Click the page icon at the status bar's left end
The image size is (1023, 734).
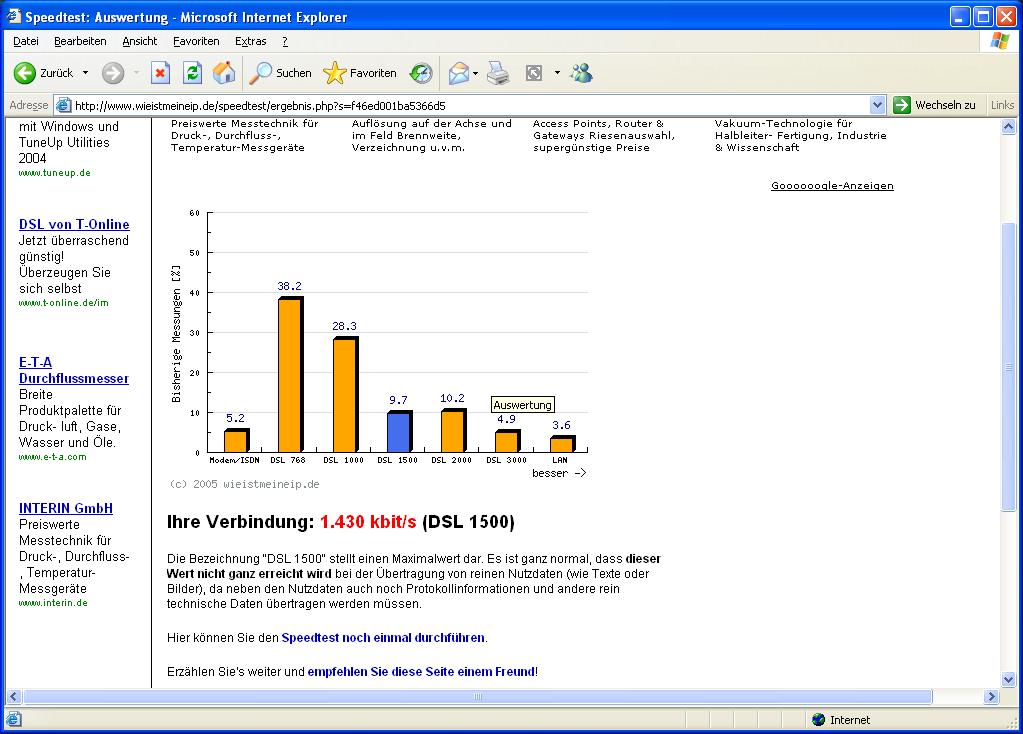click(14, 720)
